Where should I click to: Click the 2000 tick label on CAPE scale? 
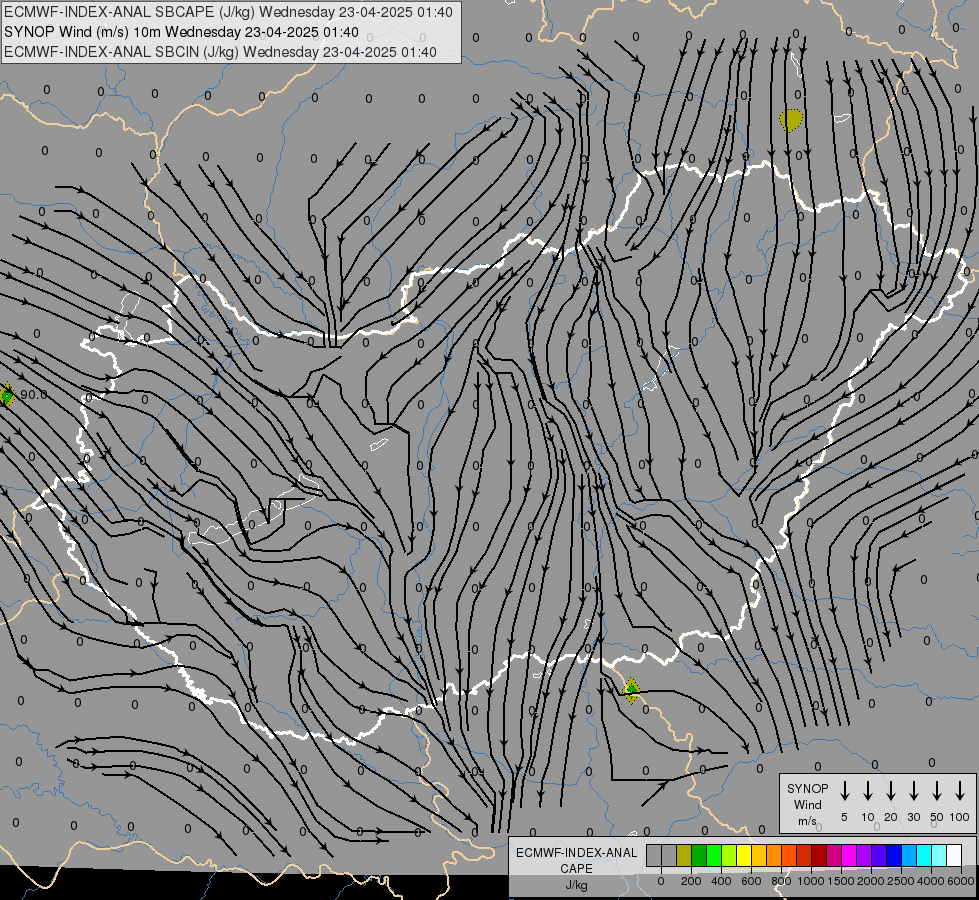[x=871, y=881]
